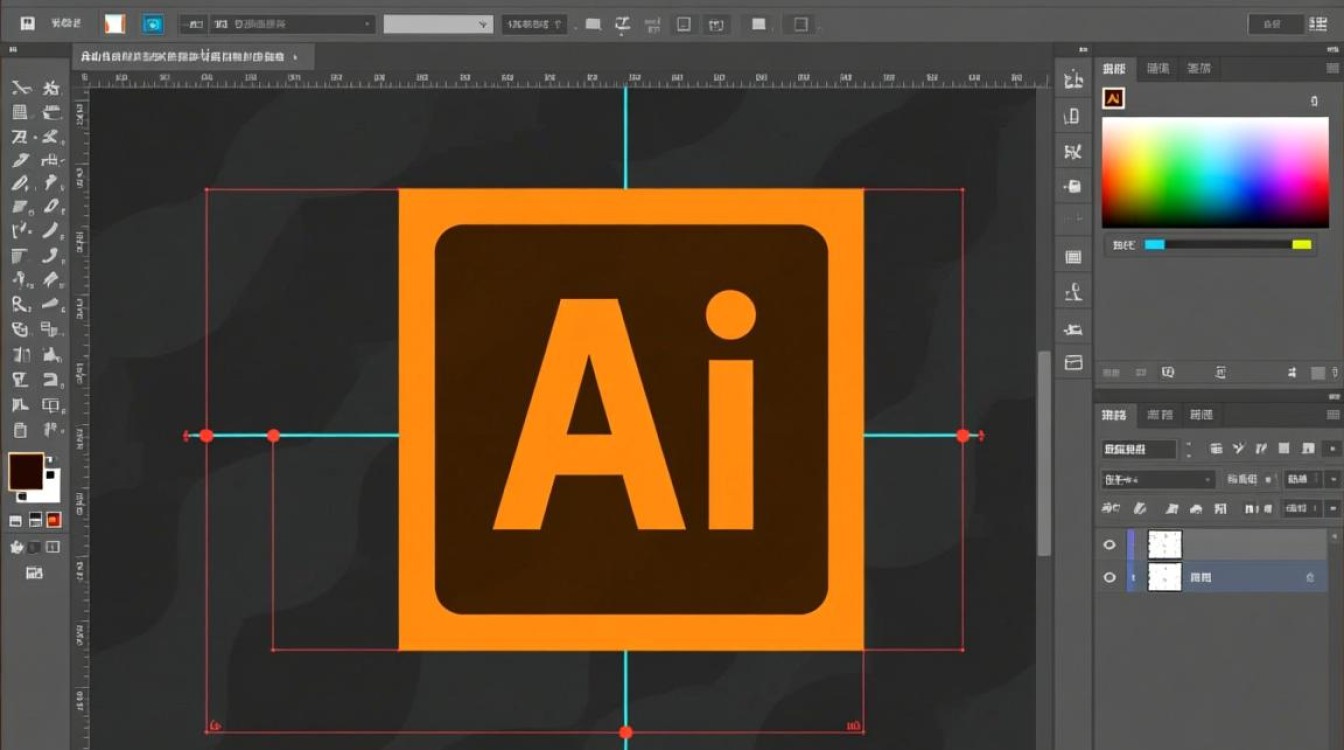
Task: Click the small orange Ai icon above the color spectrum
Action: click(x=1113, y=98)
